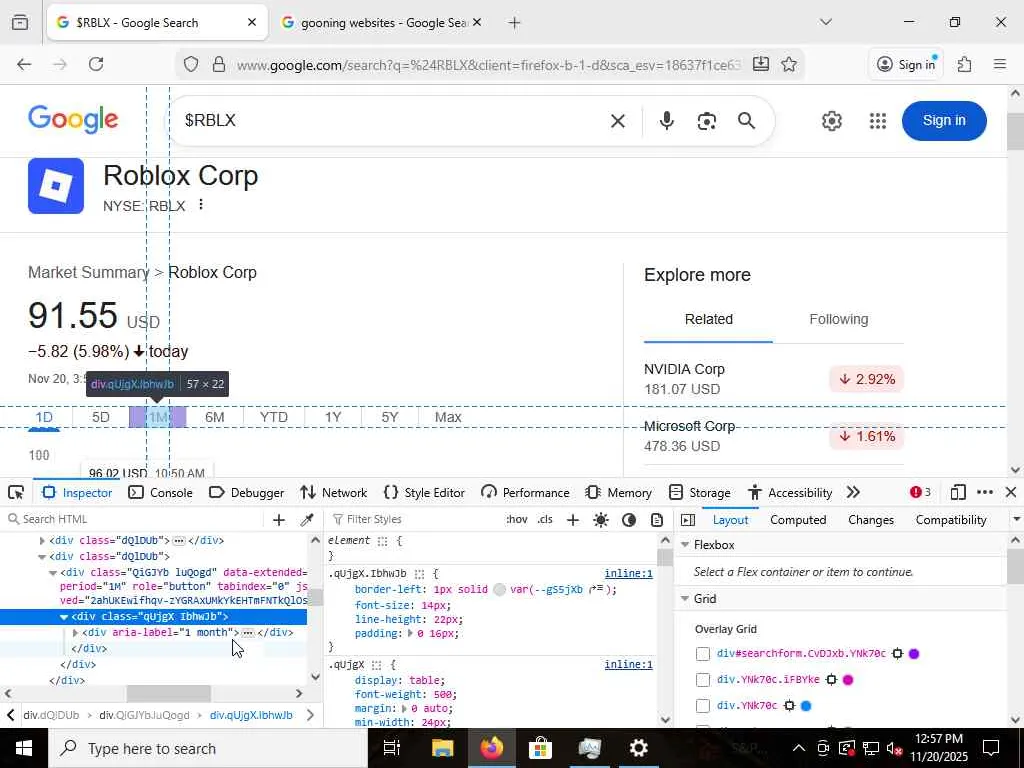This screenshot has width=1024, height=768.
Task: Open the Style Editor tab
Action: tap(424, 492)
